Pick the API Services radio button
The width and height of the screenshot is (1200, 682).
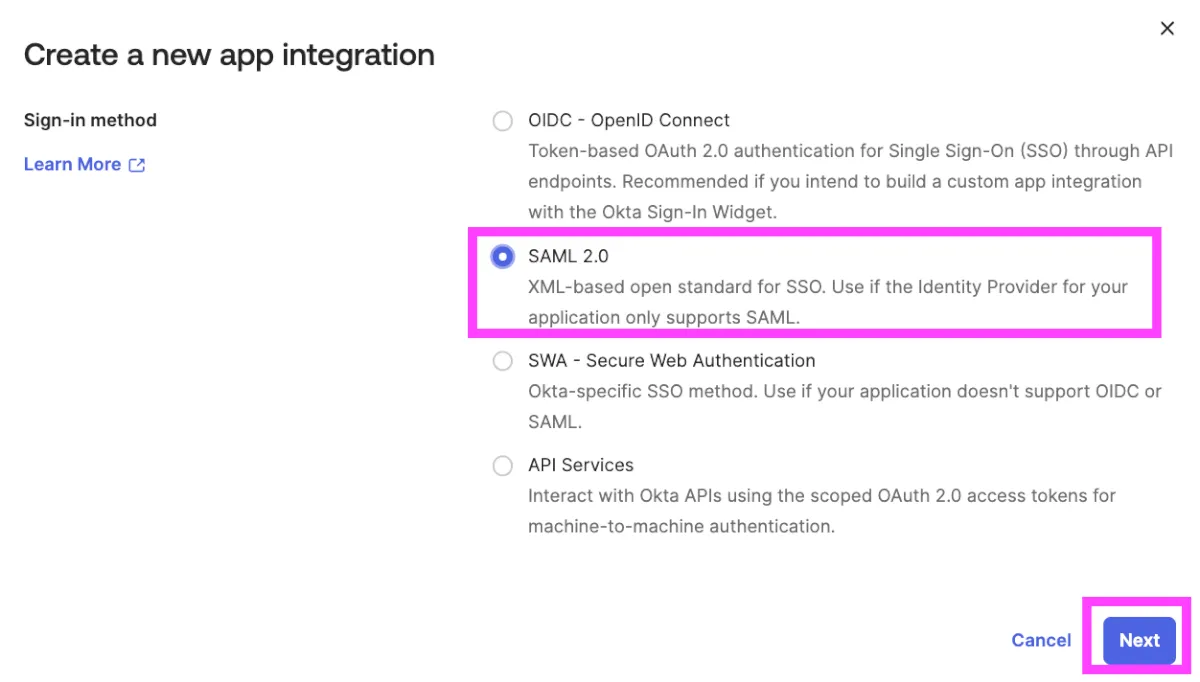(502, 466)
